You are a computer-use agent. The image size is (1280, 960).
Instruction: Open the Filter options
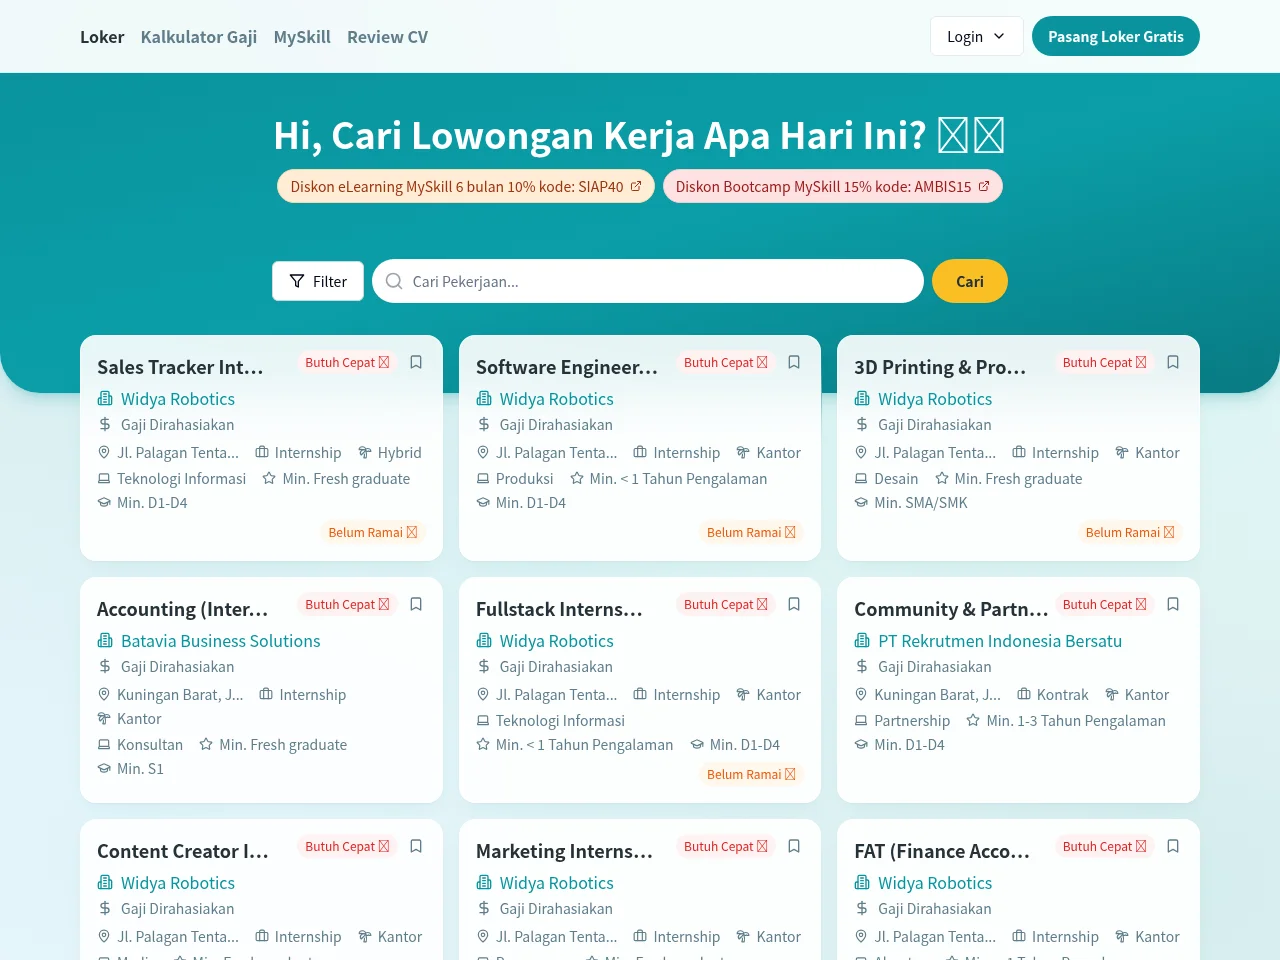pyautogui.click(x=318, y=281)
